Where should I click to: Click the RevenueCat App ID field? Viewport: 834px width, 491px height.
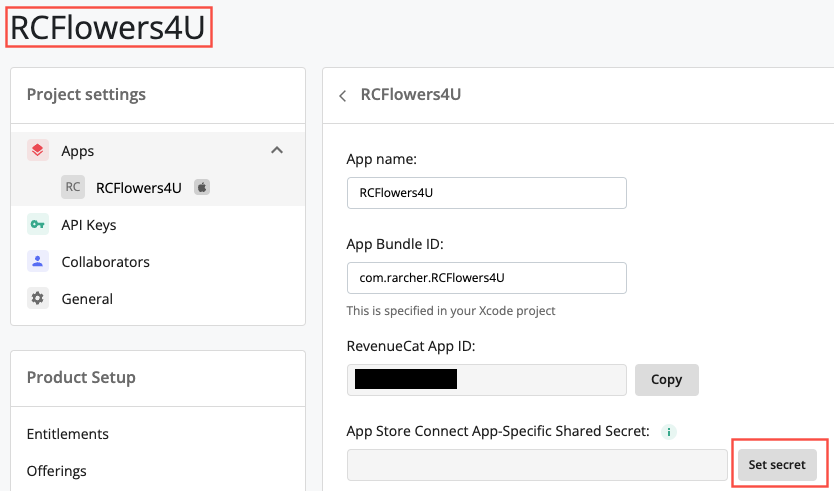pyautogui.click(x=487, y=380)
